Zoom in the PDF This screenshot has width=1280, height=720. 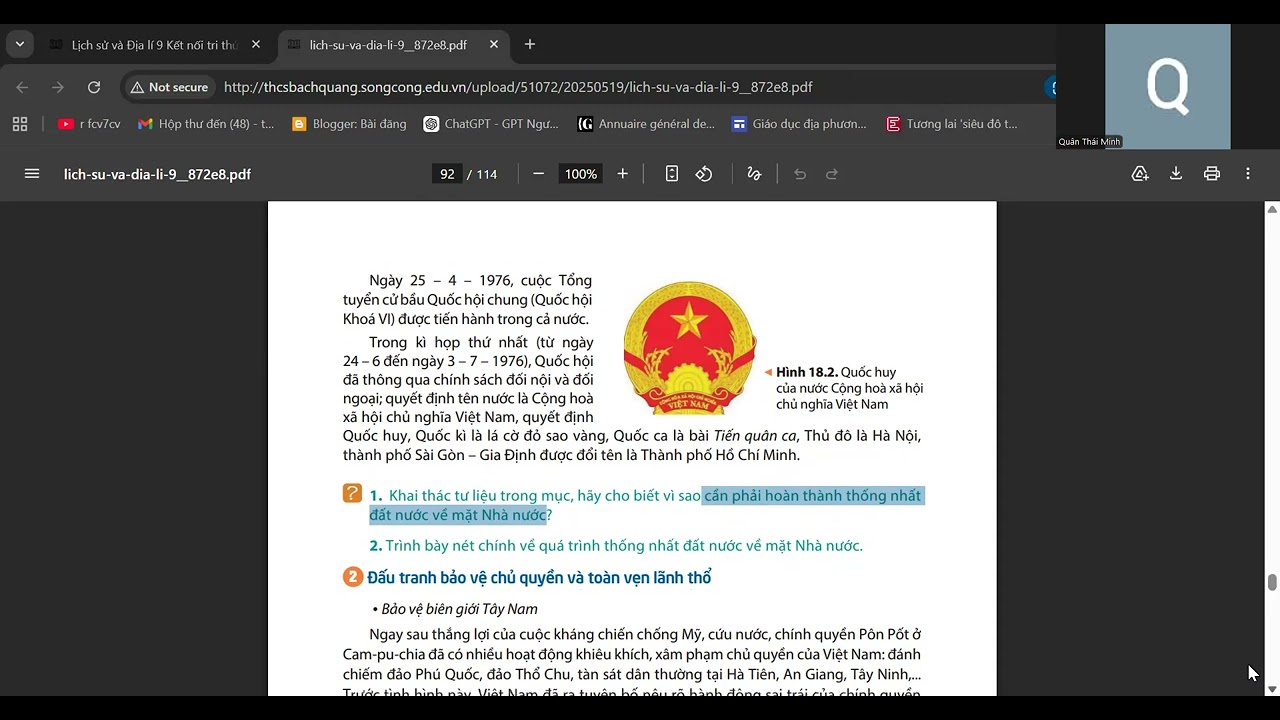point(622,174)
